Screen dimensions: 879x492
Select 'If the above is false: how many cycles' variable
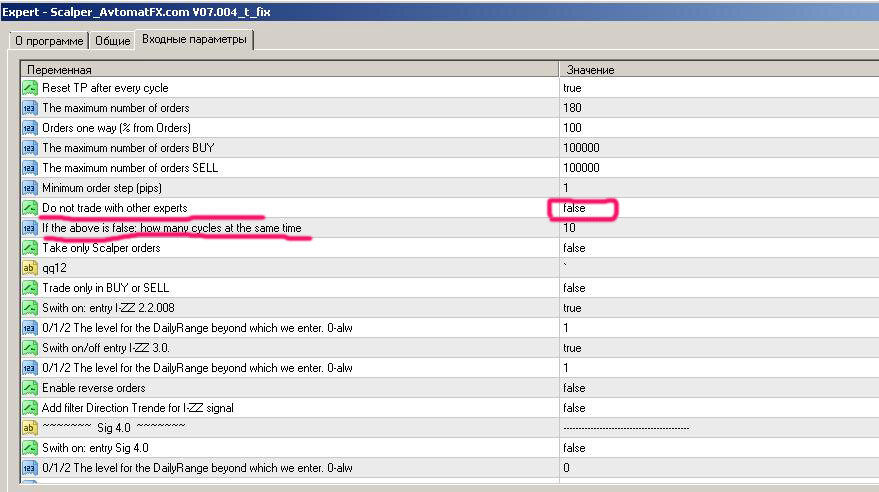[x=172, y=228]
